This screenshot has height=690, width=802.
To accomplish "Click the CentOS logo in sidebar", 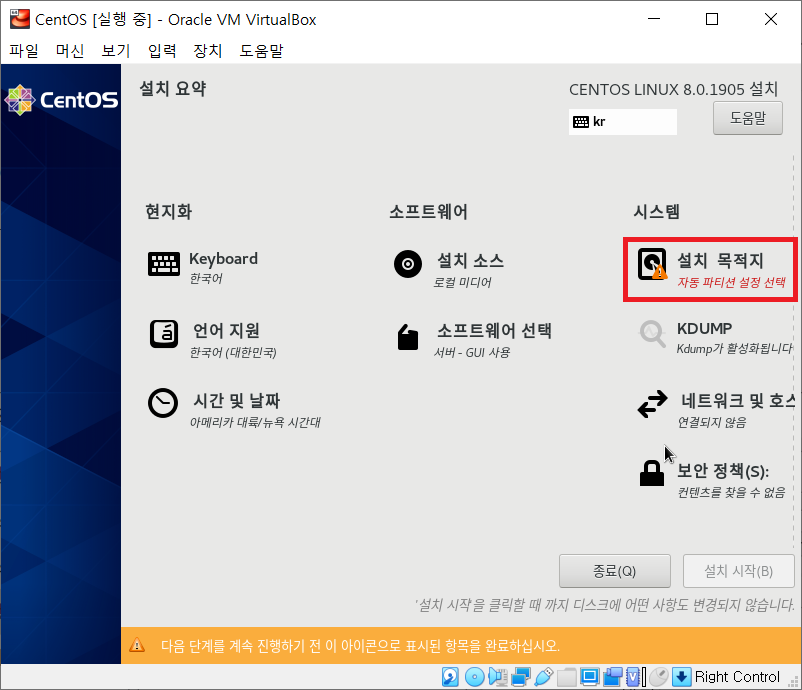I will click(x=61, y=100).
